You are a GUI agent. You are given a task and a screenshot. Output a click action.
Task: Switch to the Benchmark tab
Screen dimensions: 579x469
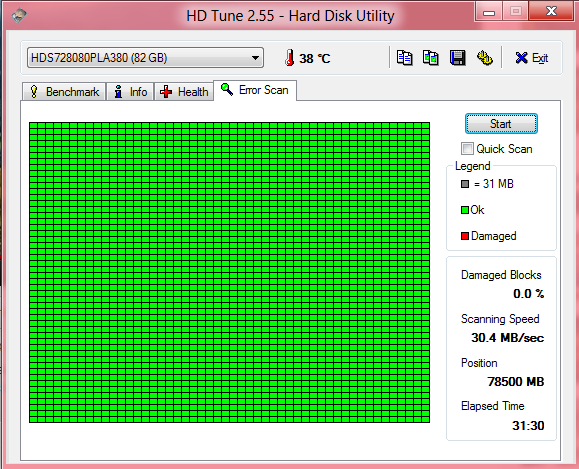pos(64,92)
